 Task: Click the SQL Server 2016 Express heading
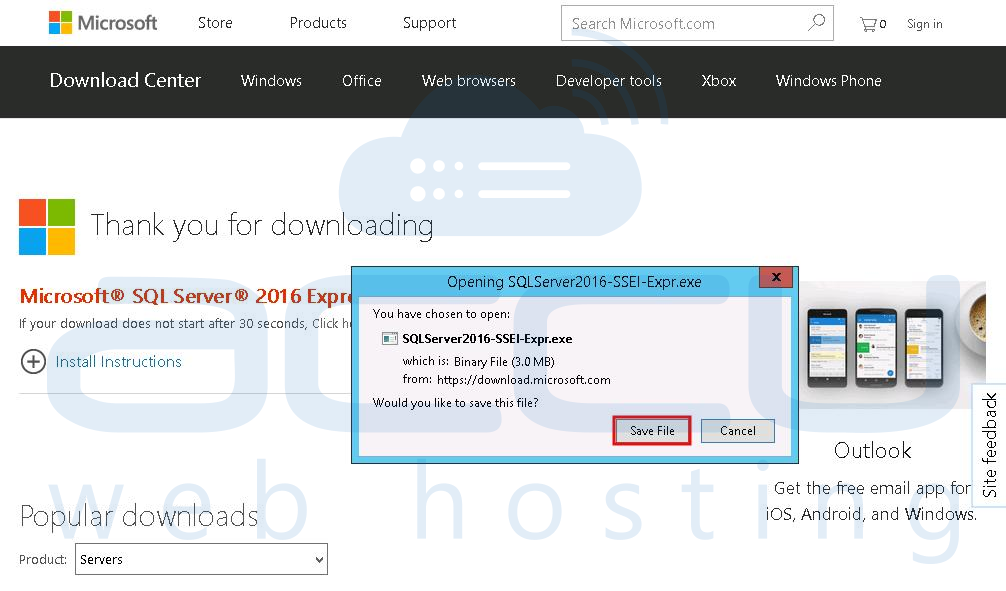186,296
